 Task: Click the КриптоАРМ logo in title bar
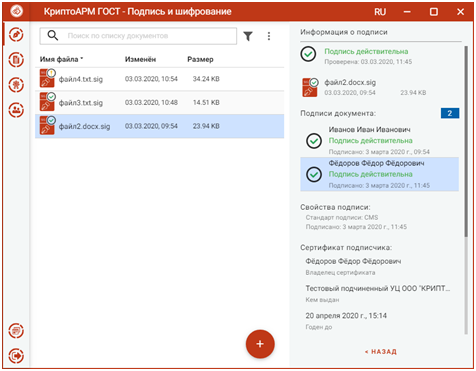tap(16, 11)
